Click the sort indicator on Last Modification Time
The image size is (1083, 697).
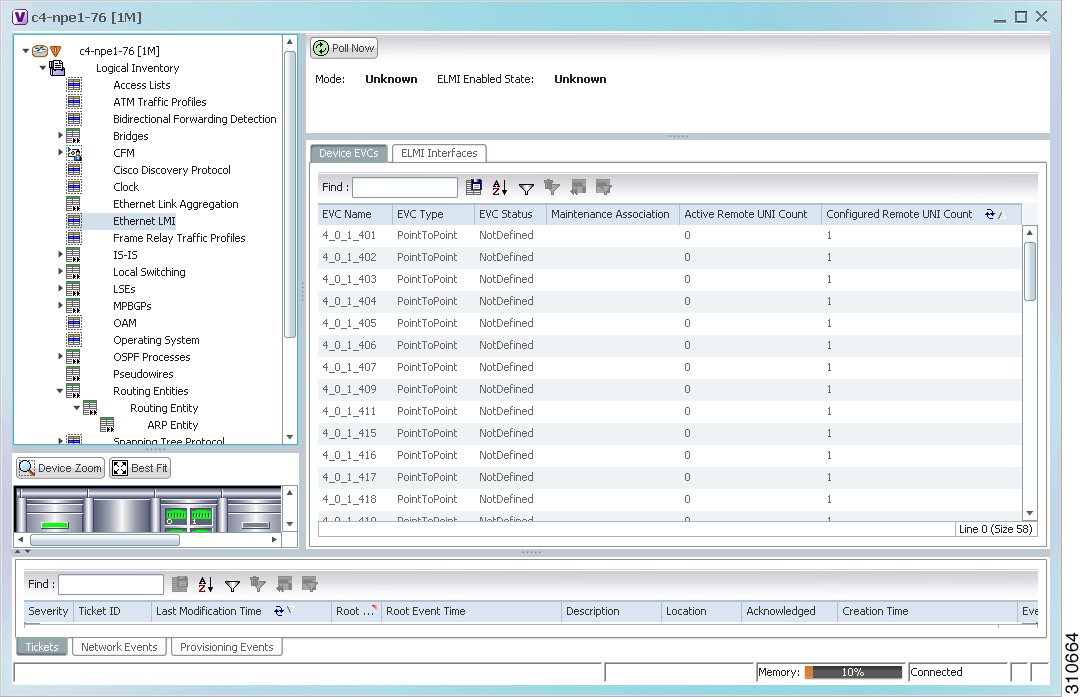pyautogui.click(x=284, y=611)
